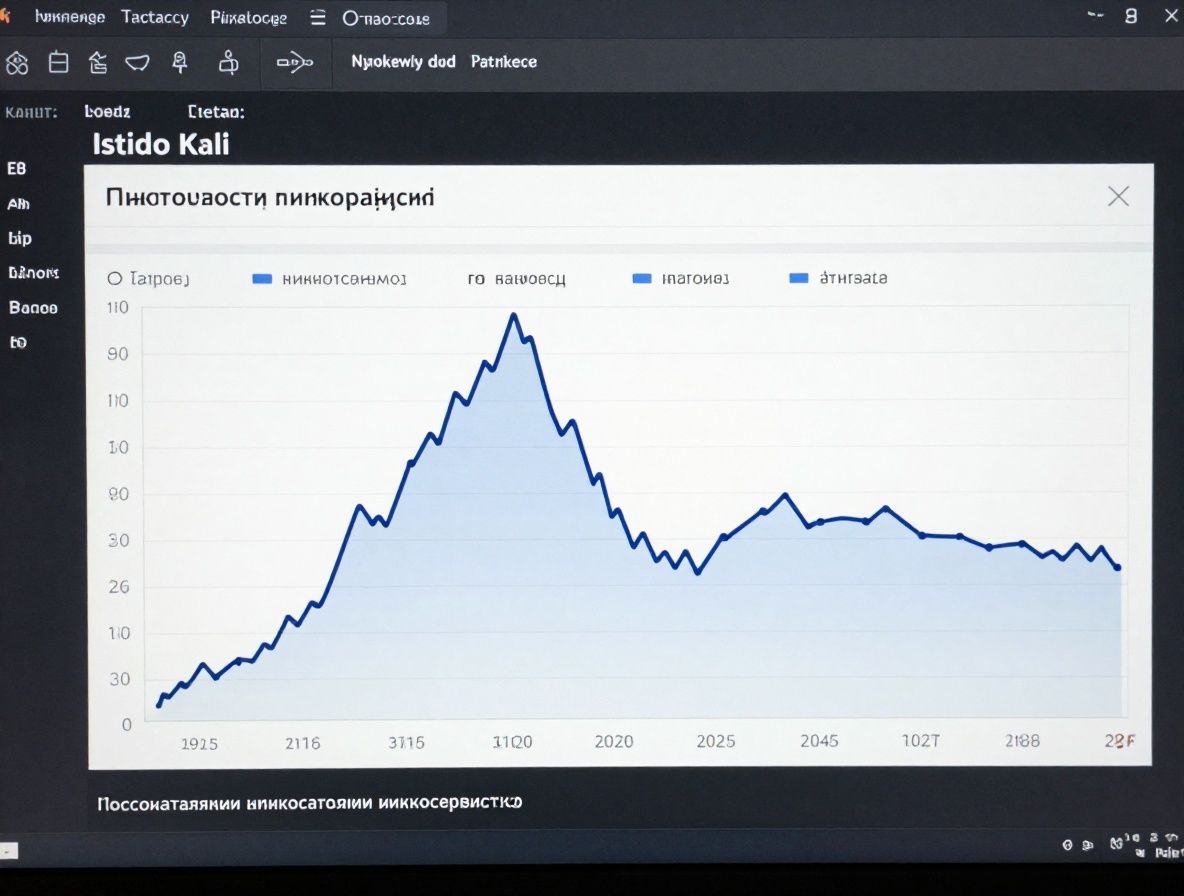
Task: Select the 'Banoe' item in left sidebar
Action: (x=33, y=308)
